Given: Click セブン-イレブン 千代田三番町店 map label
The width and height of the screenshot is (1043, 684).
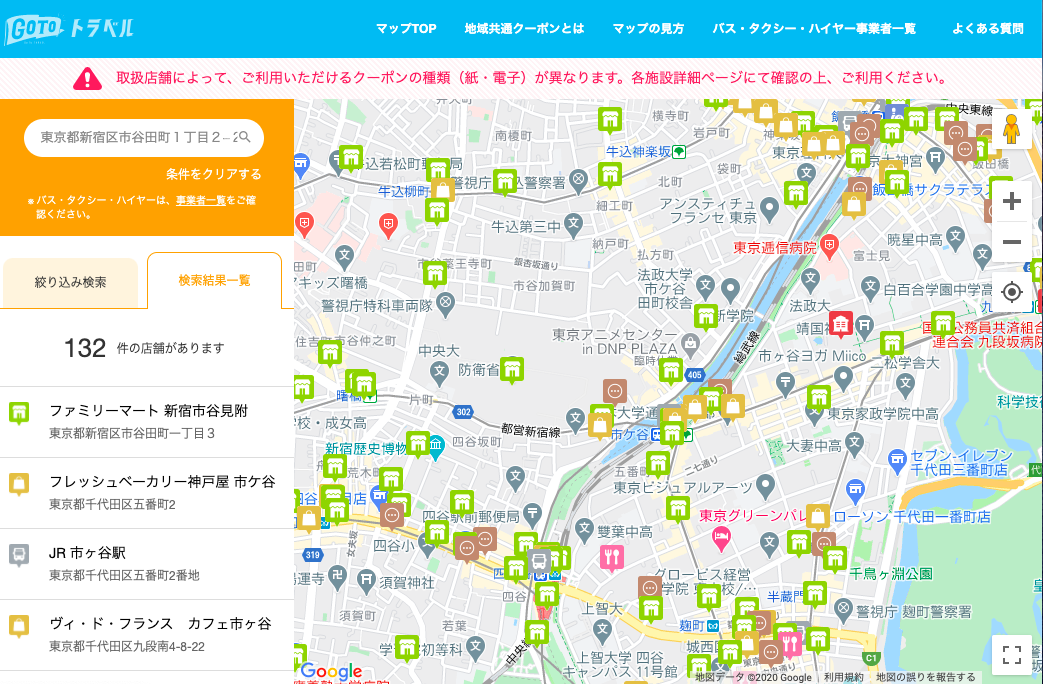Looking at the screenshot, I should 961,462.
